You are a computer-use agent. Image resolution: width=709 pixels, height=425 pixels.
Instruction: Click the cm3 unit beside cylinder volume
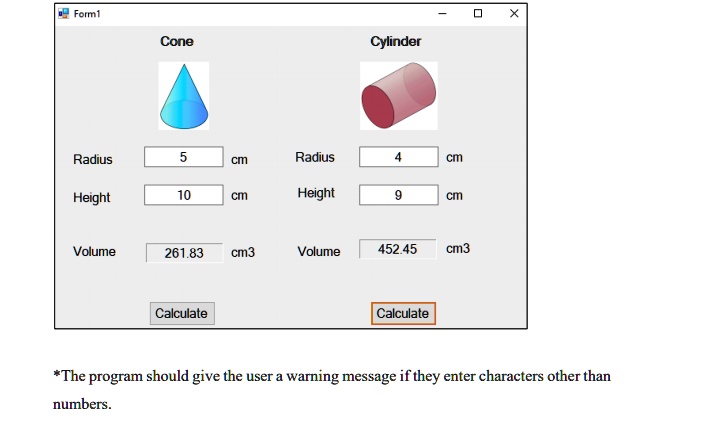click(x=458, y=248)
